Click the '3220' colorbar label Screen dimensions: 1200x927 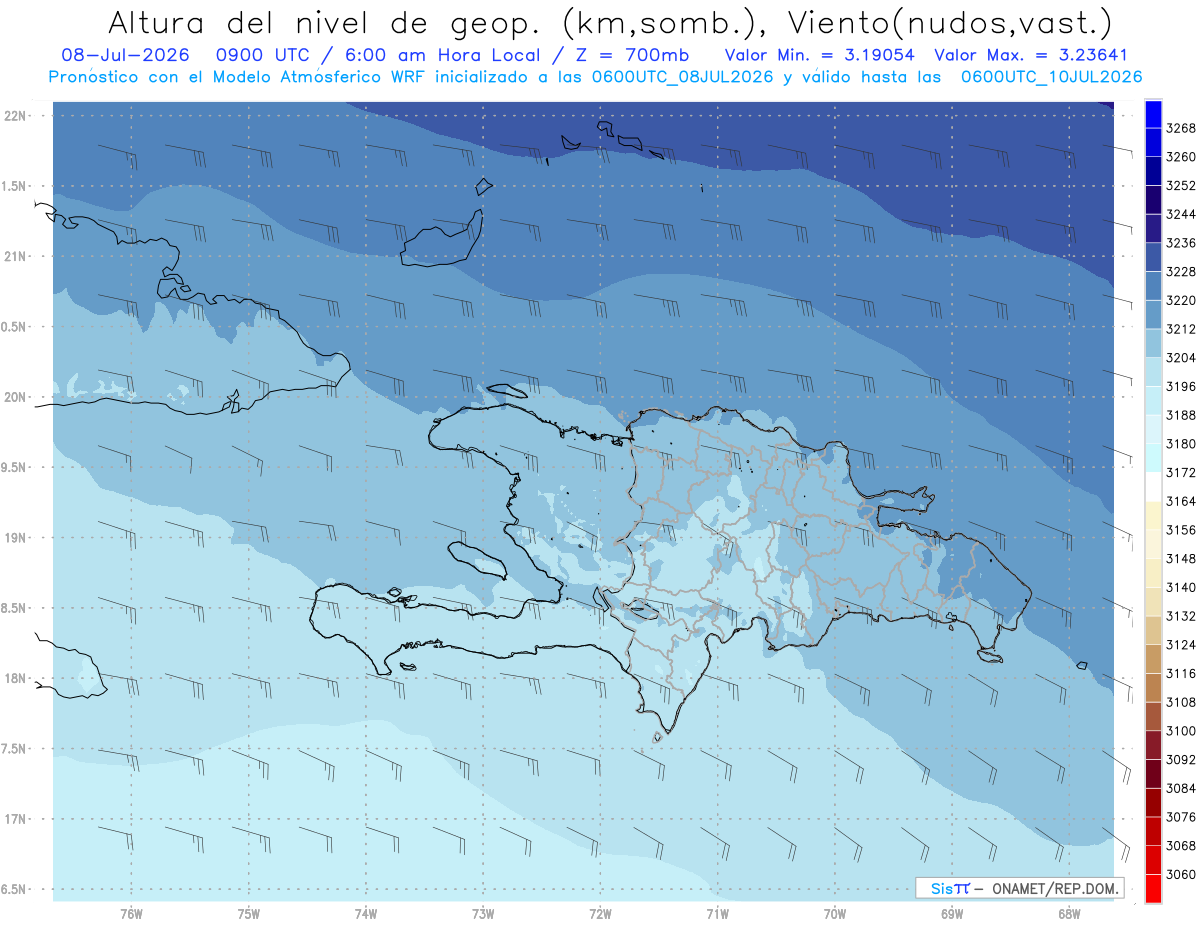coord(1181,300)
